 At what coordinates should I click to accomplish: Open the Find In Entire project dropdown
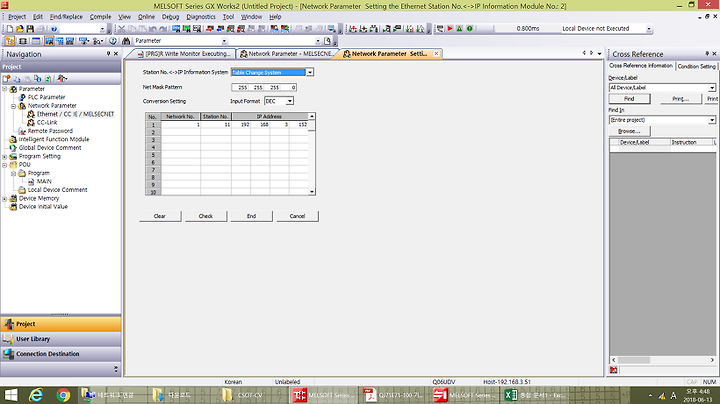712,120
